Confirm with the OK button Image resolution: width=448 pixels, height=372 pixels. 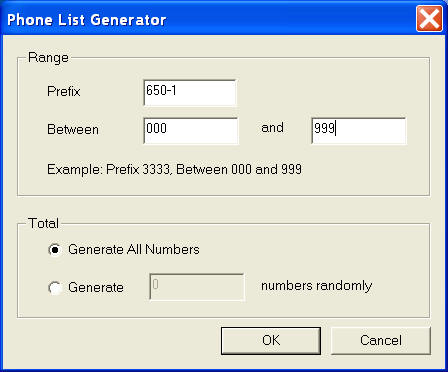click(x=271, y=340)
